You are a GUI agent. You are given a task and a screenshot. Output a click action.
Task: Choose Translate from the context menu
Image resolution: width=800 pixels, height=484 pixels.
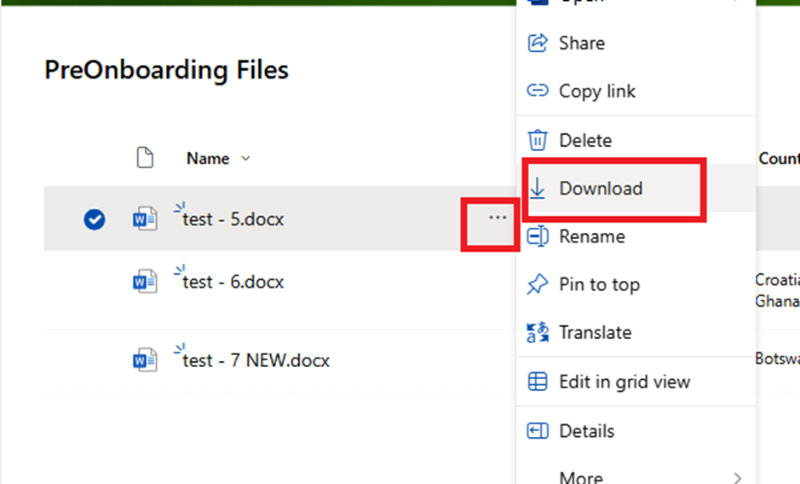point(636,332)
